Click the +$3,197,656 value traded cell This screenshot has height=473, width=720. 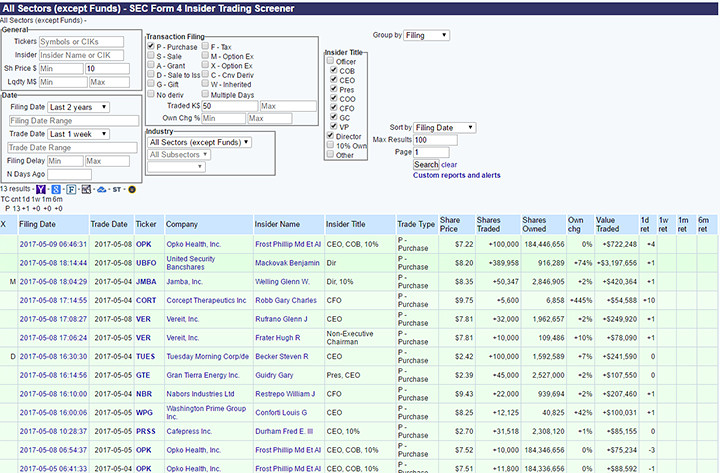pos(617,263)
